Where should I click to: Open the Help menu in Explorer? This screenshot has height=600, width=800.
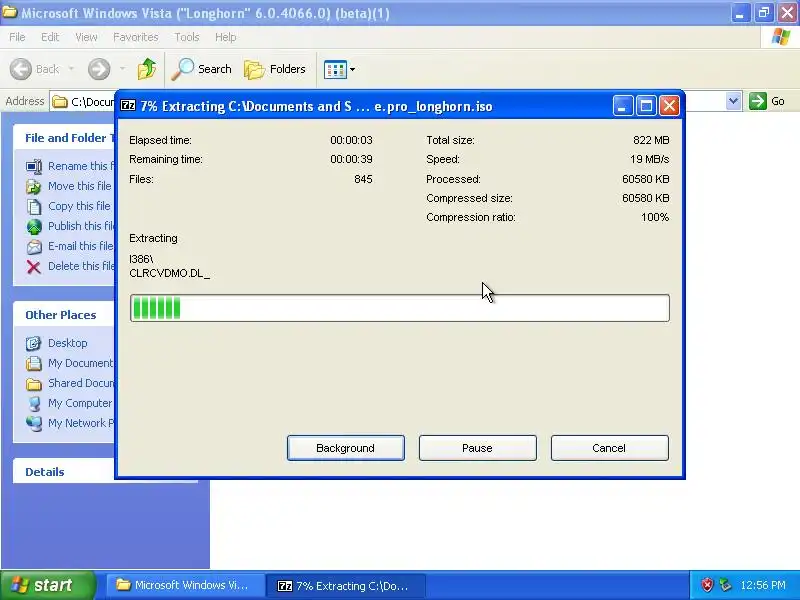(x=226, y=37)
